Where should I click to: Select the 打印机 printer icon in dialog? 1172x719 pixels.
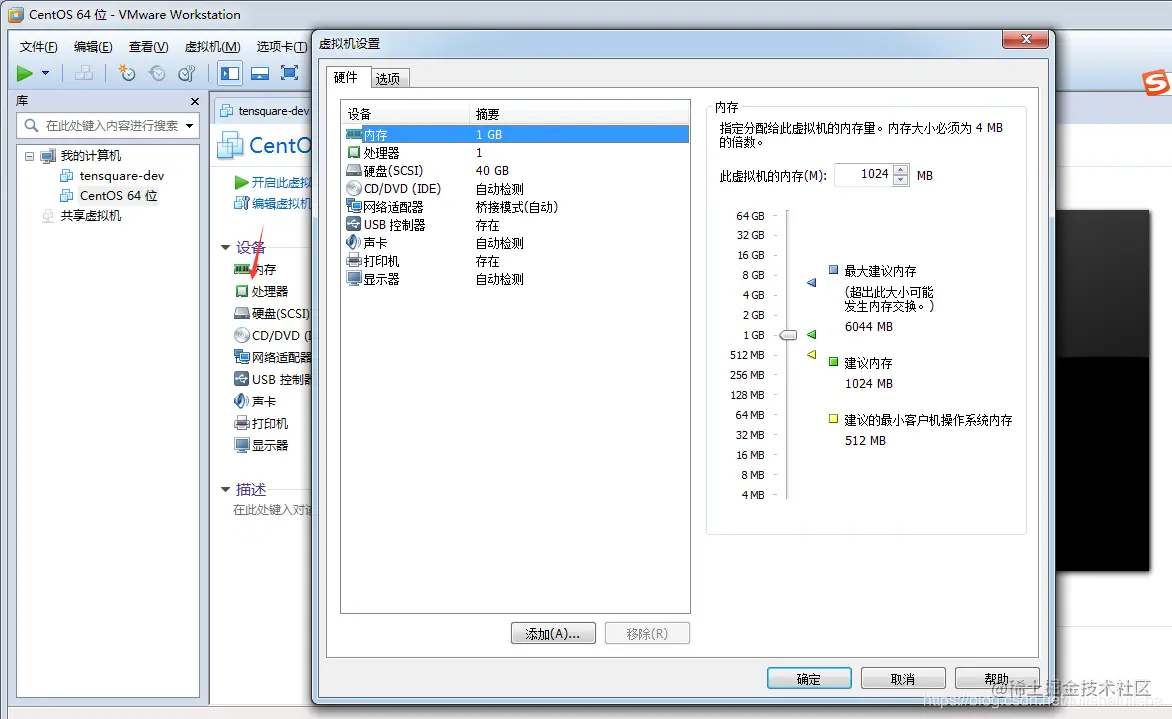coord(354,260)
